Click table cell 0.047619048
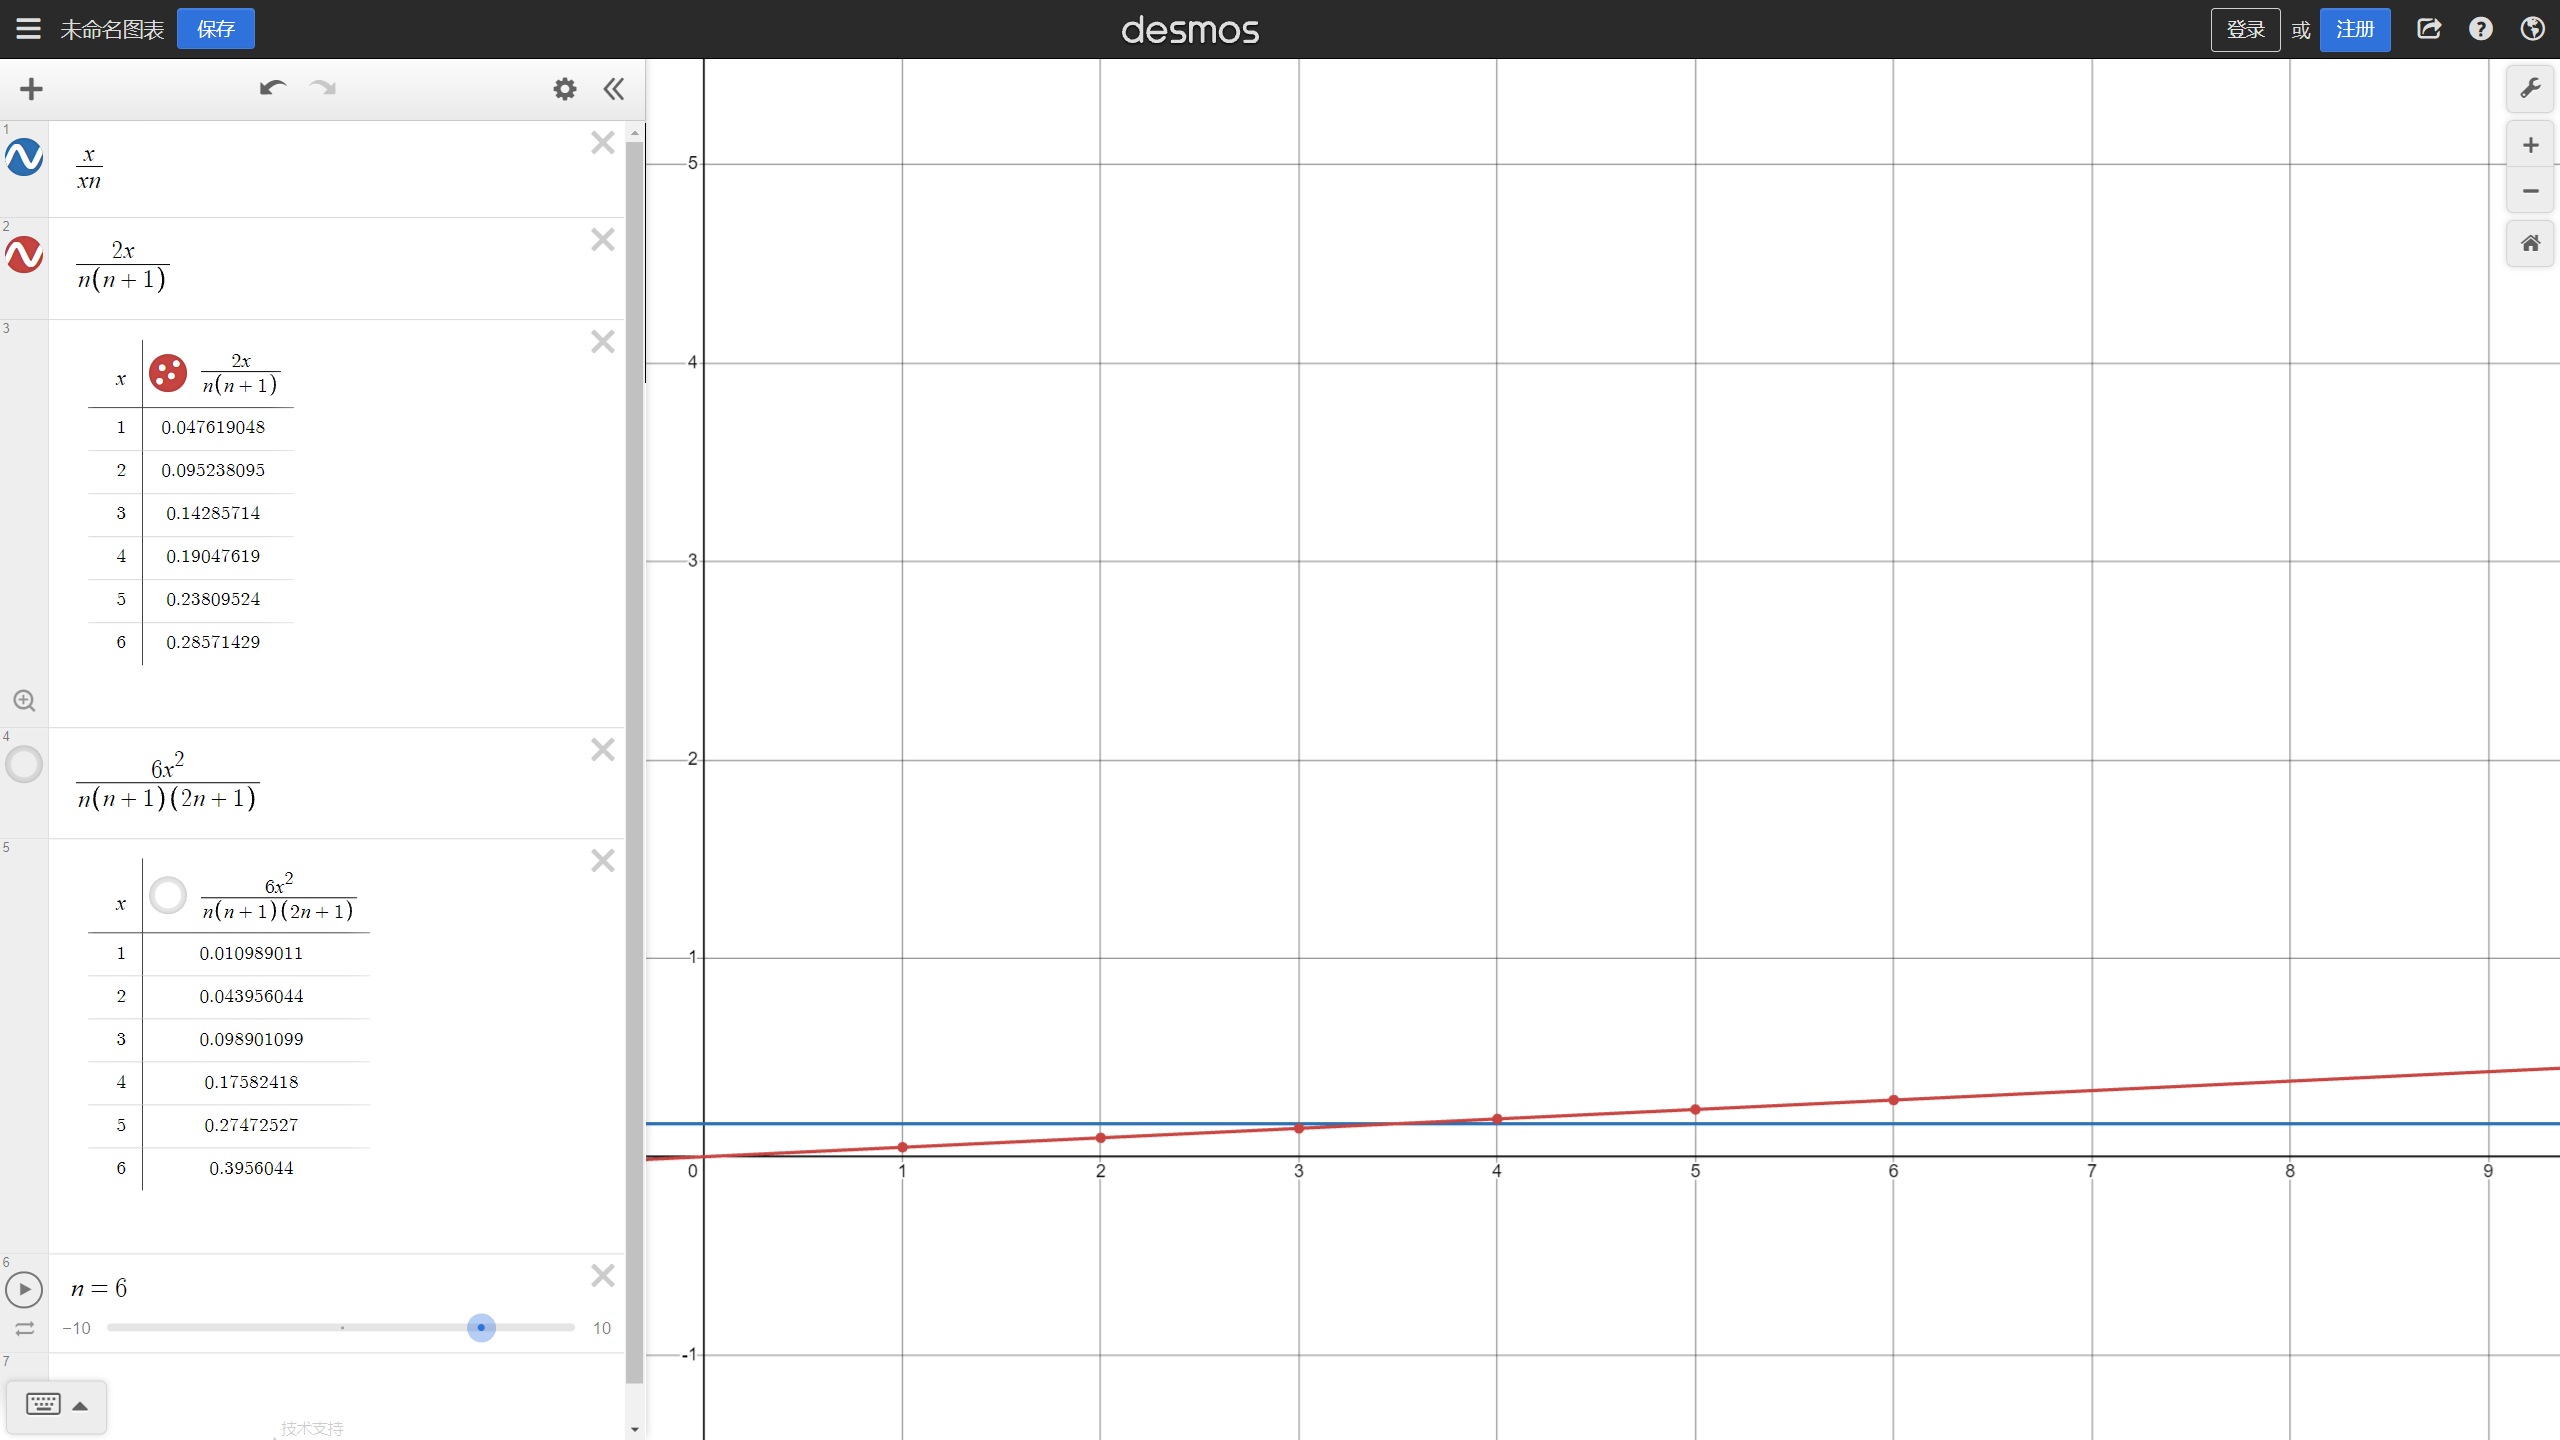The width and height of the screenshot is (2560, 1440). coord(213,427)
